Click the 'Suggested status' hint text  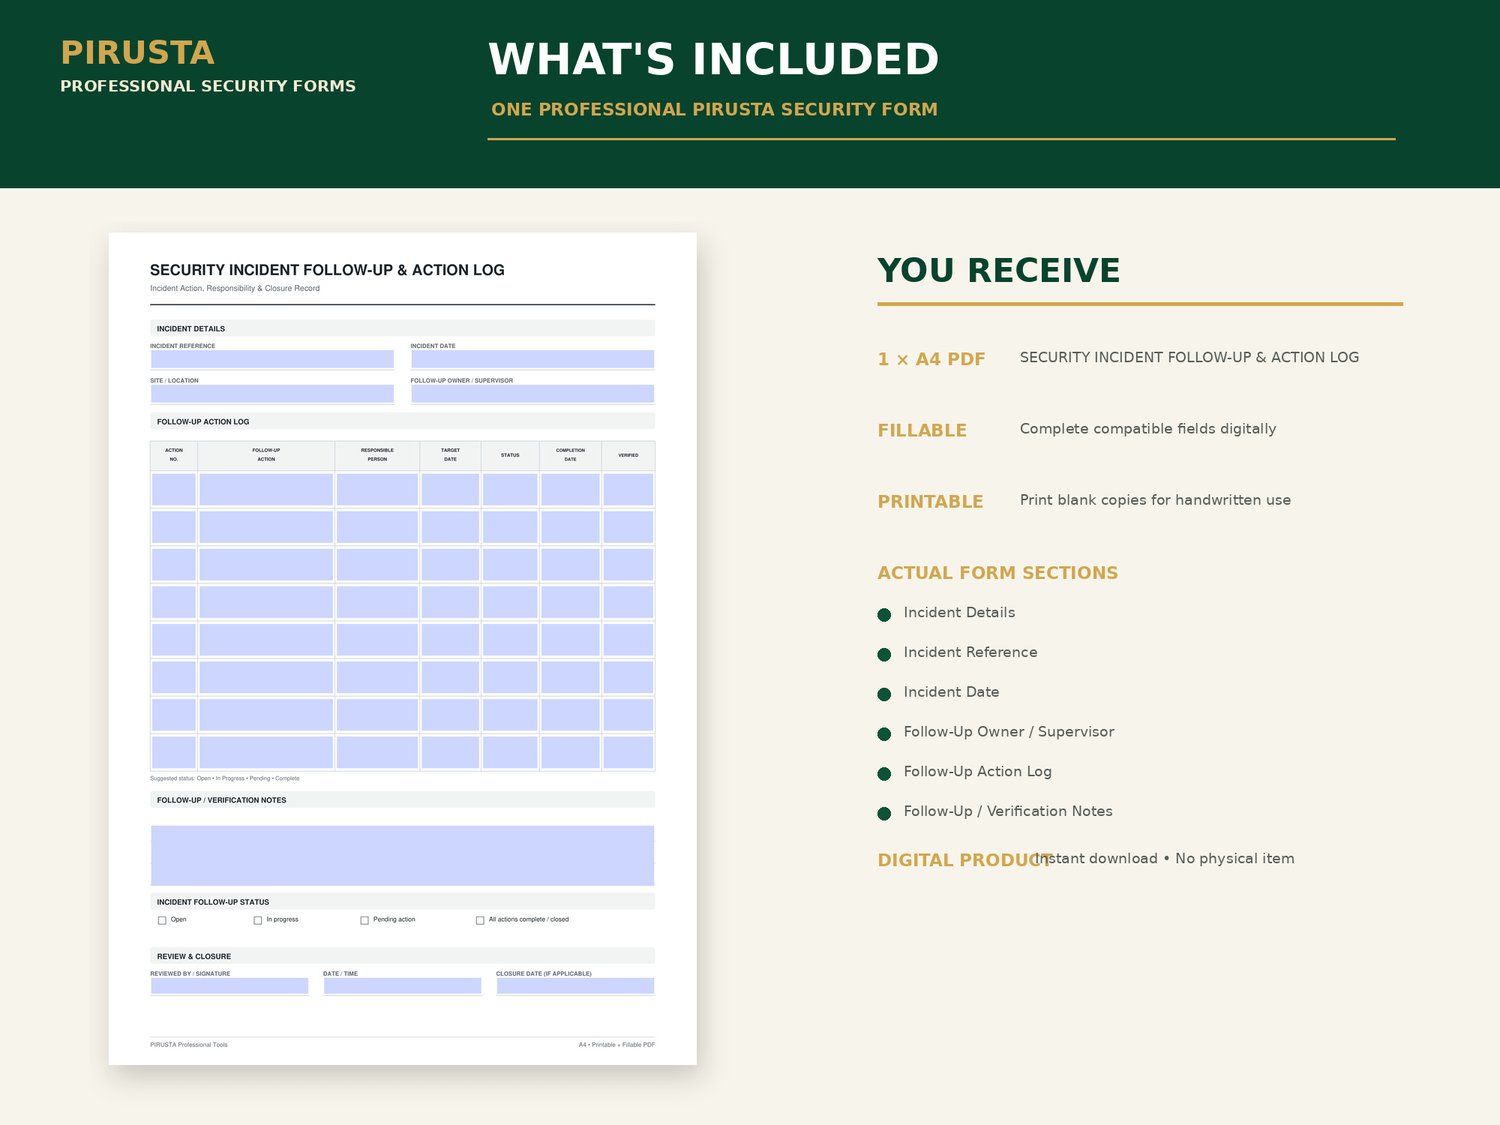click(x=225, y=778)
